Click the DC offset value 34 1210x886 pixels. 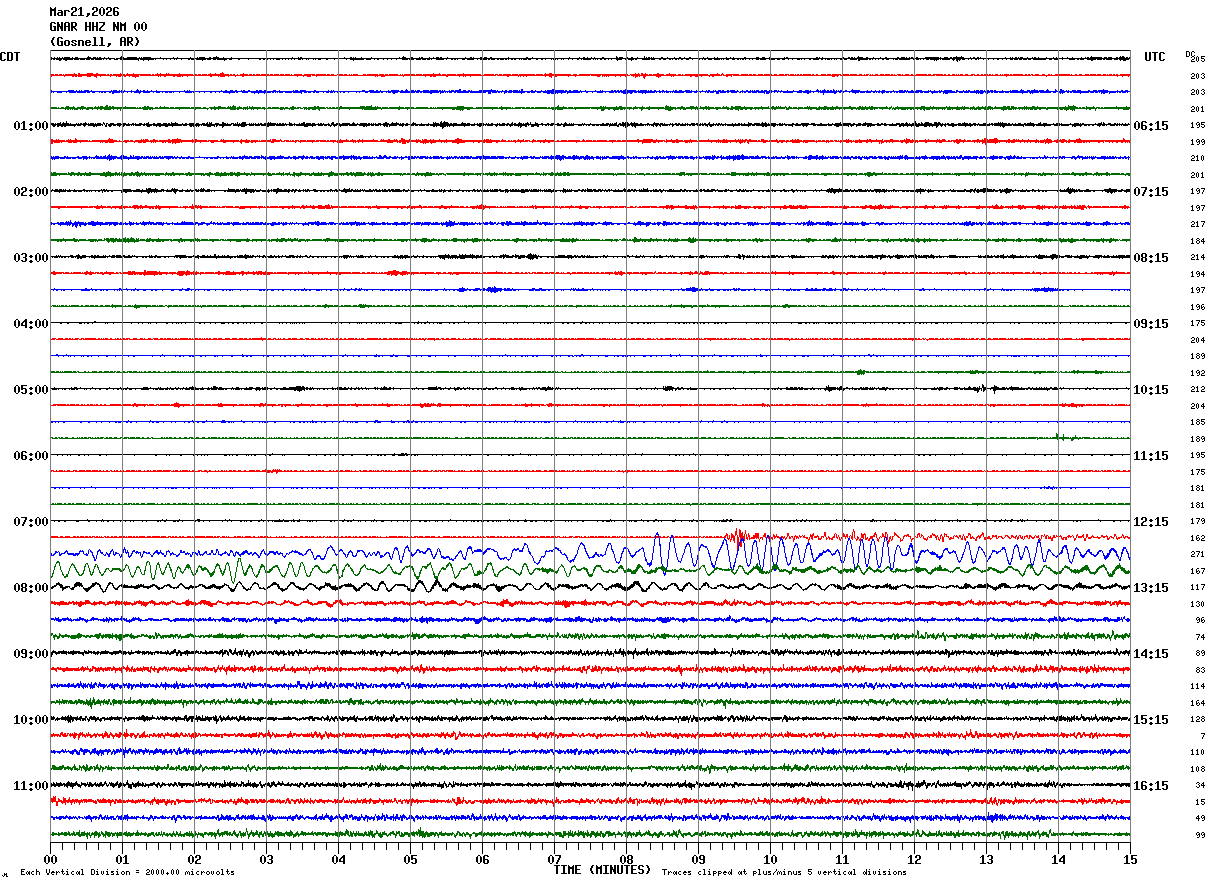point(1200,785)
